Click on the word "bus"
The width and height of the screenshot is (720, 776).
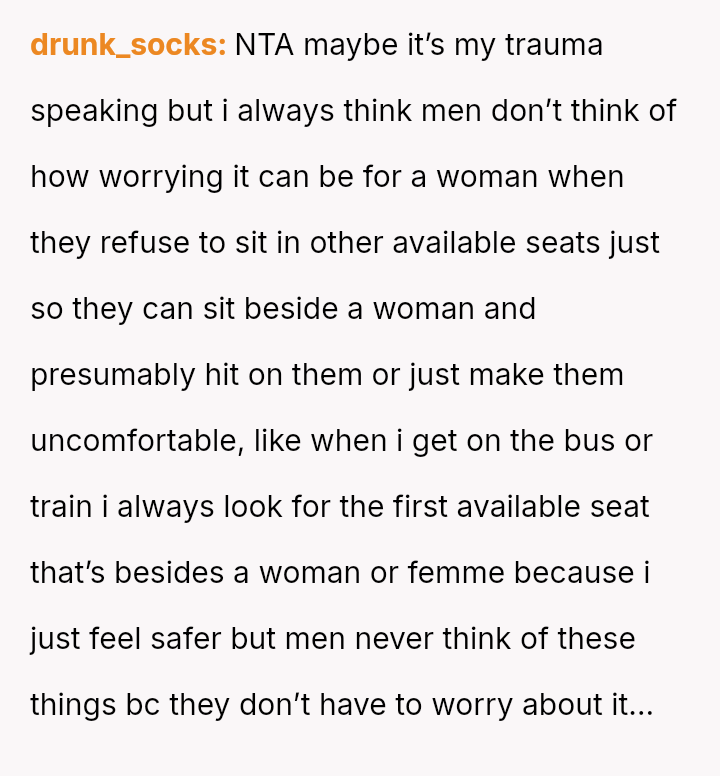pos(590,441)
